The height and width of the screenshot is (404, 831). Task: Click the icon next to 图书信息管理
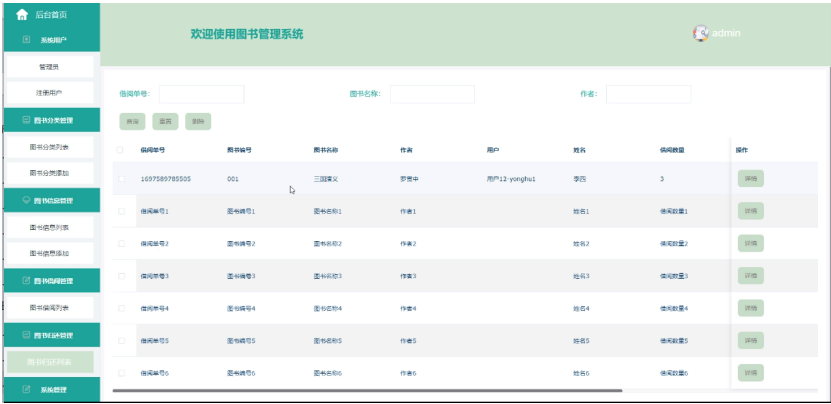(x=26, y=200)
